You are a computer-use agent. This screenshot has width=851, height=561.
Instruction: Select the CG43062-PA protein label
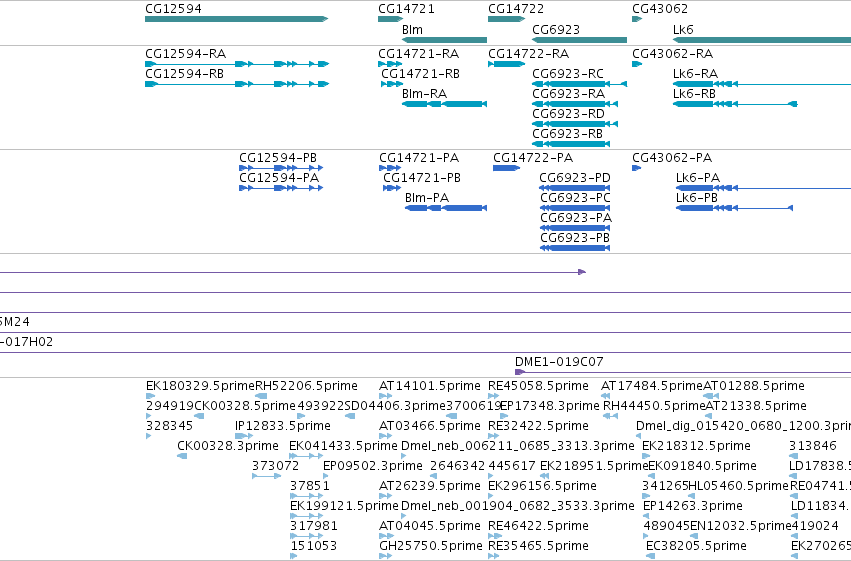pos(672,158)
